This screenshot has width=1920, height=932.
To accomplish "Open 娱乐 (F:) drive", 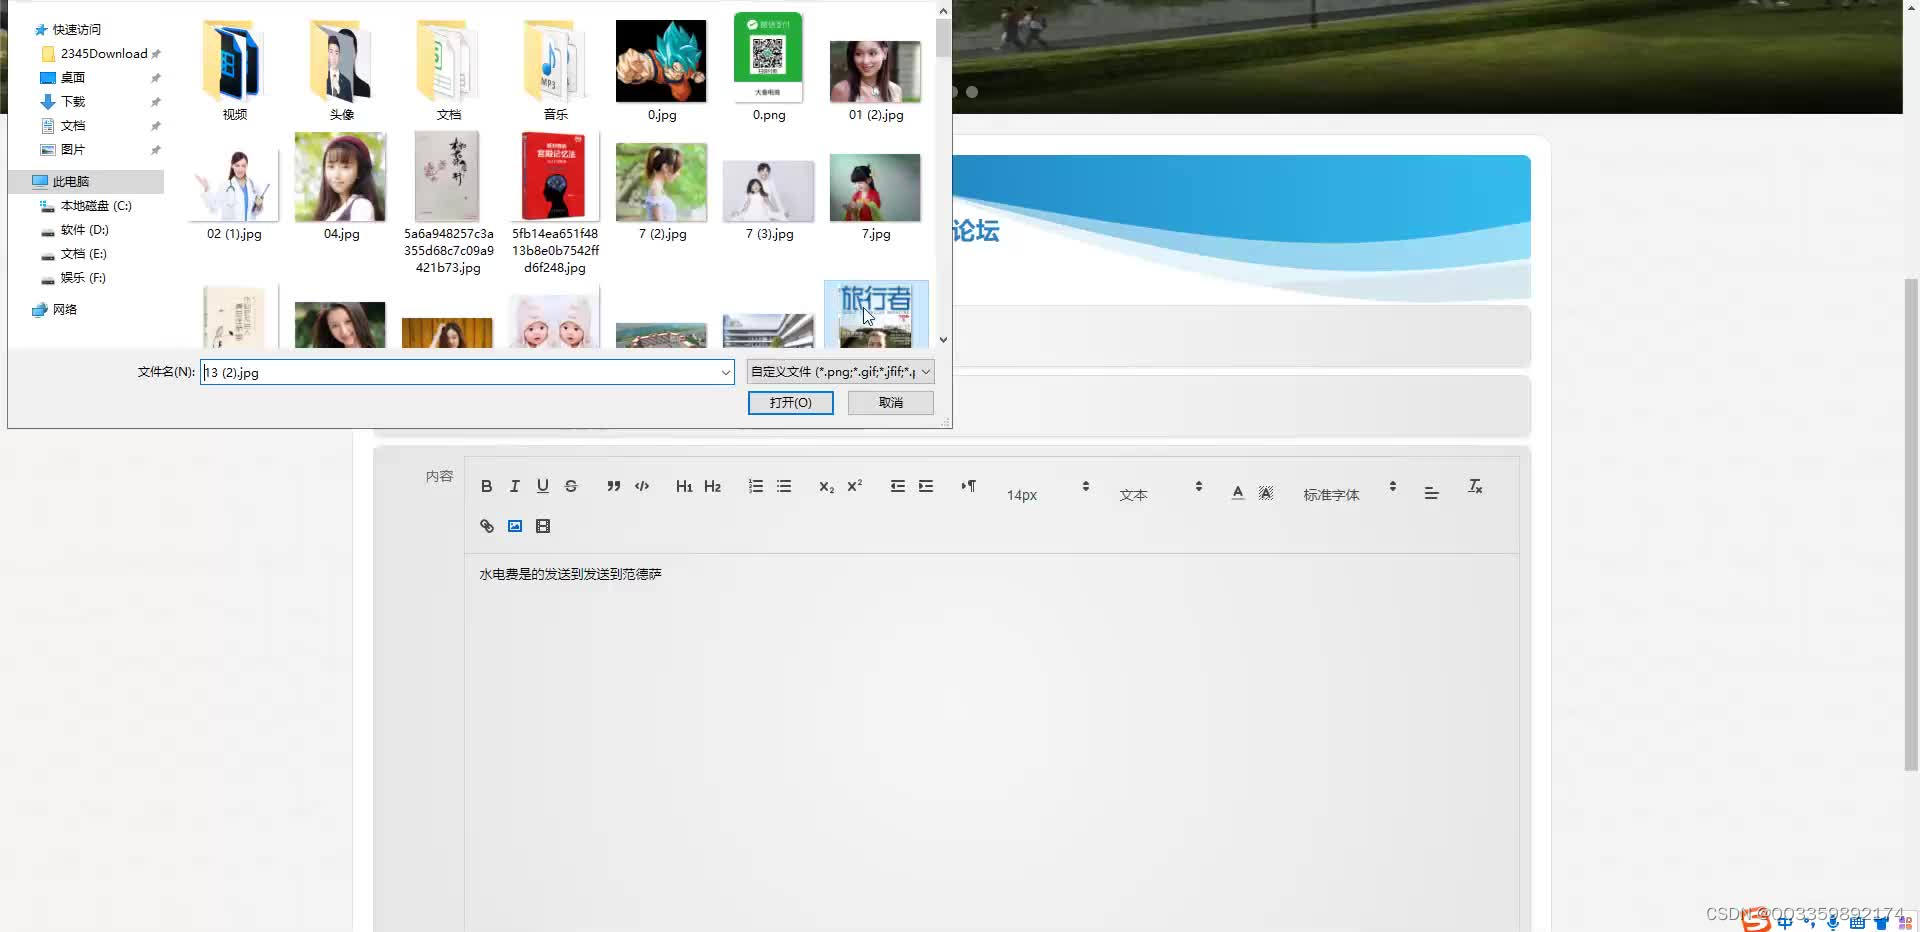I will coord(83,278).
